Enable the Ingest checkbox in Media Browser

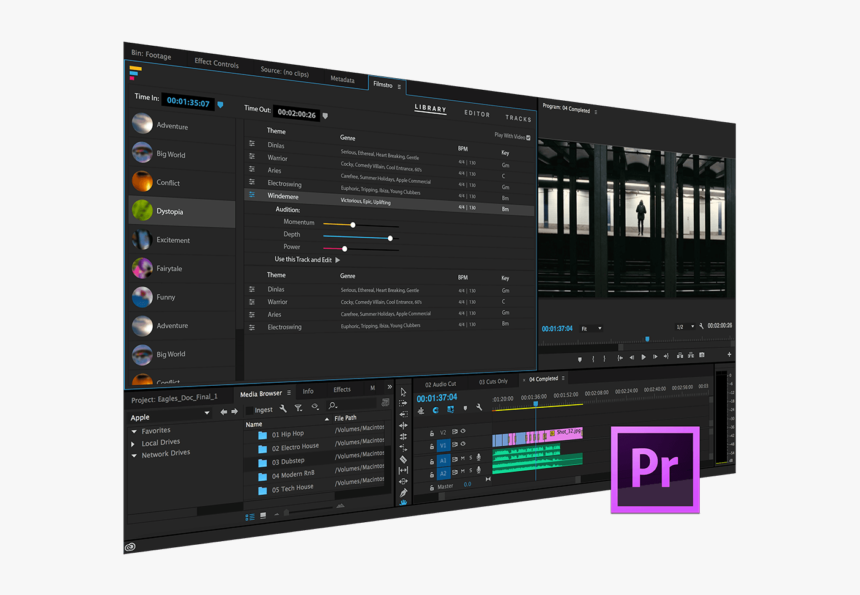[250, 409]
